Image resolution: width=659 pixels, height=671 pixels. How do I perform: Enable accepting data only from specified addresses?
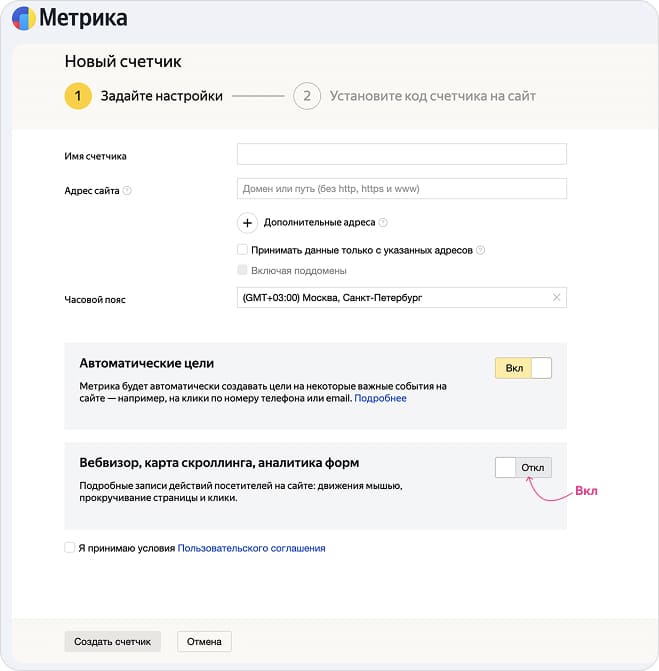(x=242, y=250)
